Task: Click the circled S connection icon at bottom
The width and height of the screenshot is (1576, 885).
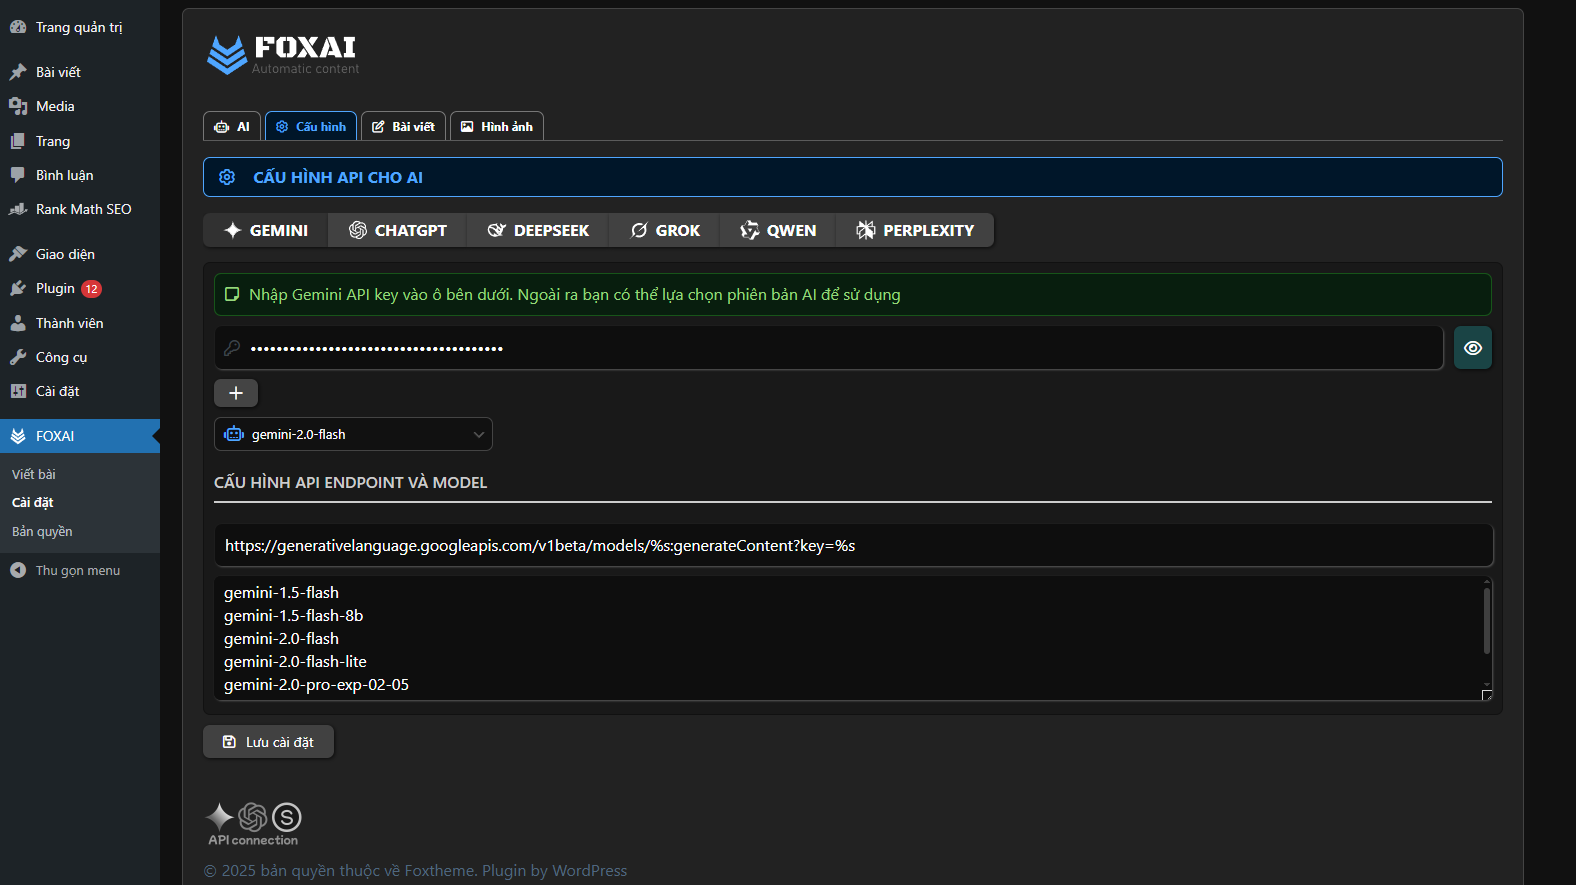Action: (287, 817)
